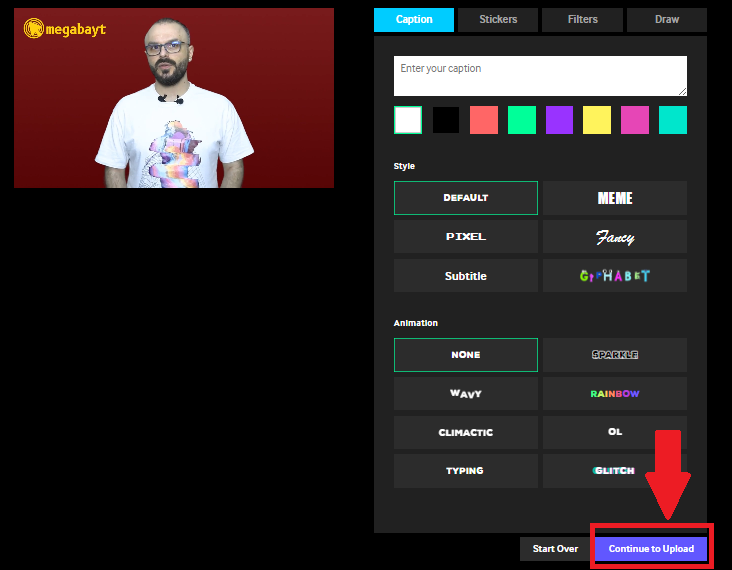Switch to the Stickers tab
Image resolution: width=732 pixels, height=570 pixels.
[x=498, y=19]
